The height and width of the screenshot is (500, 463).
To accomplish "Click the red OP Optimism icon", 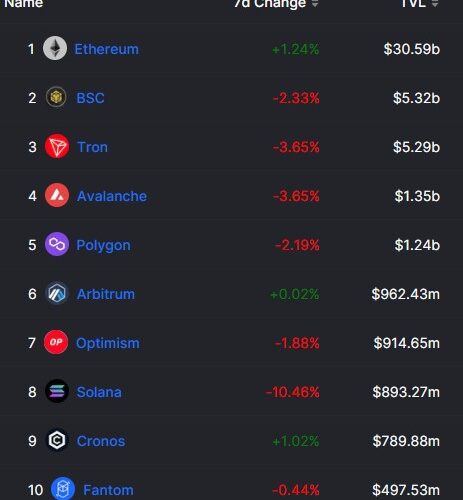I will point(56,342).
